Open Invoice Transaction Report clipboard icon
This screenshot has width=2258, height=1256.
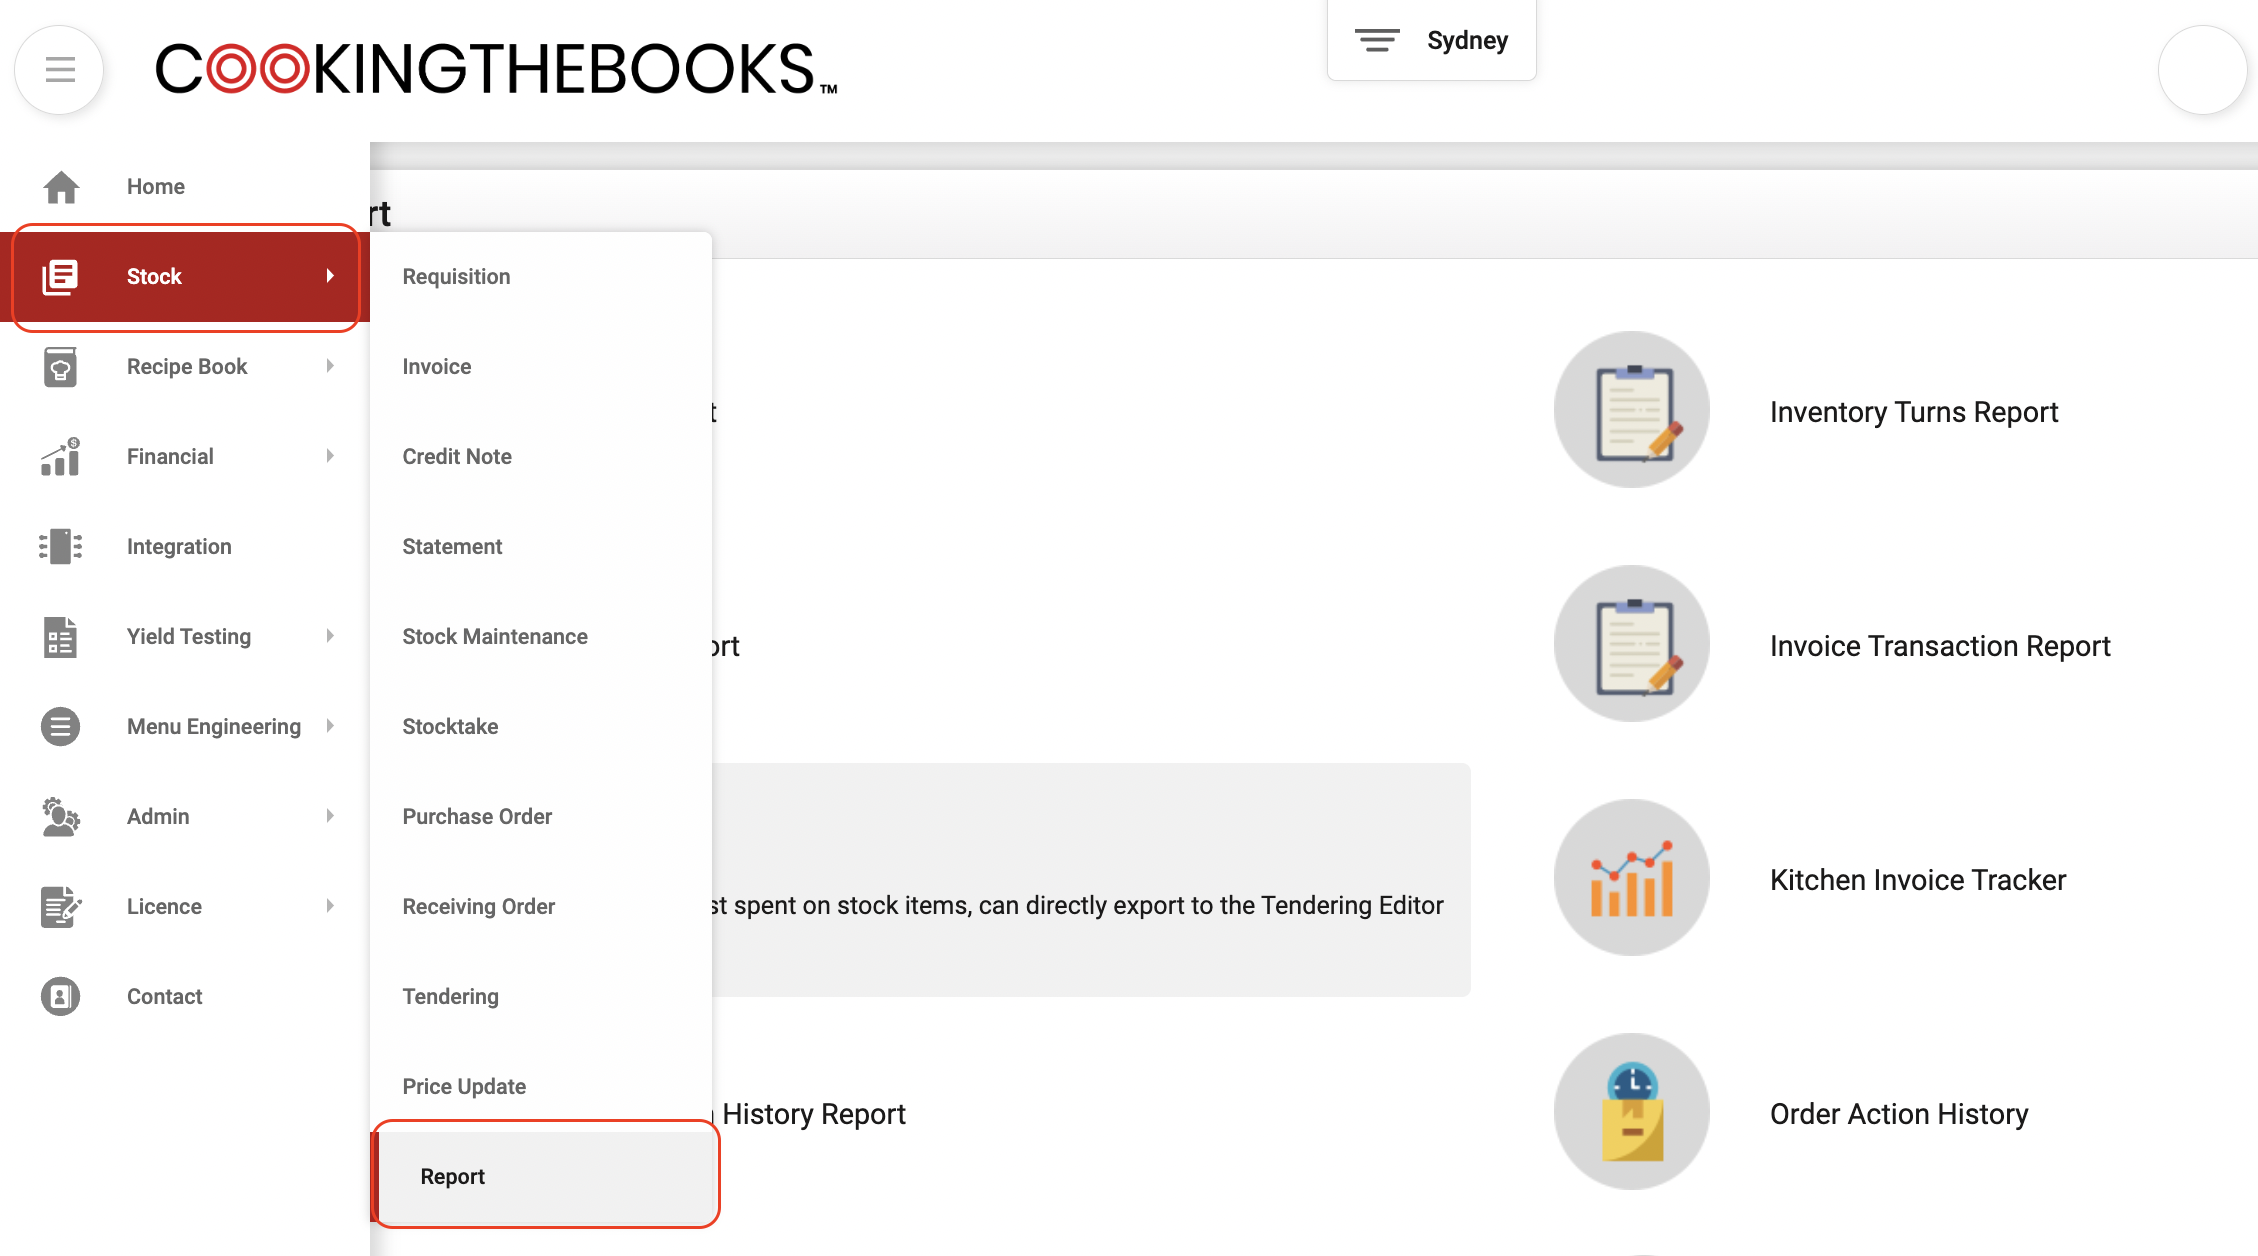[x=1632, y=644]
